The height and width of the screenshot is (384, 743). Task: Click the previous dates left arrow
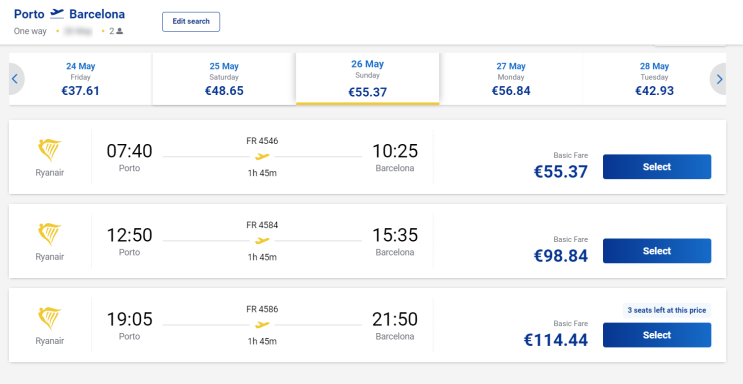(15, 79)
